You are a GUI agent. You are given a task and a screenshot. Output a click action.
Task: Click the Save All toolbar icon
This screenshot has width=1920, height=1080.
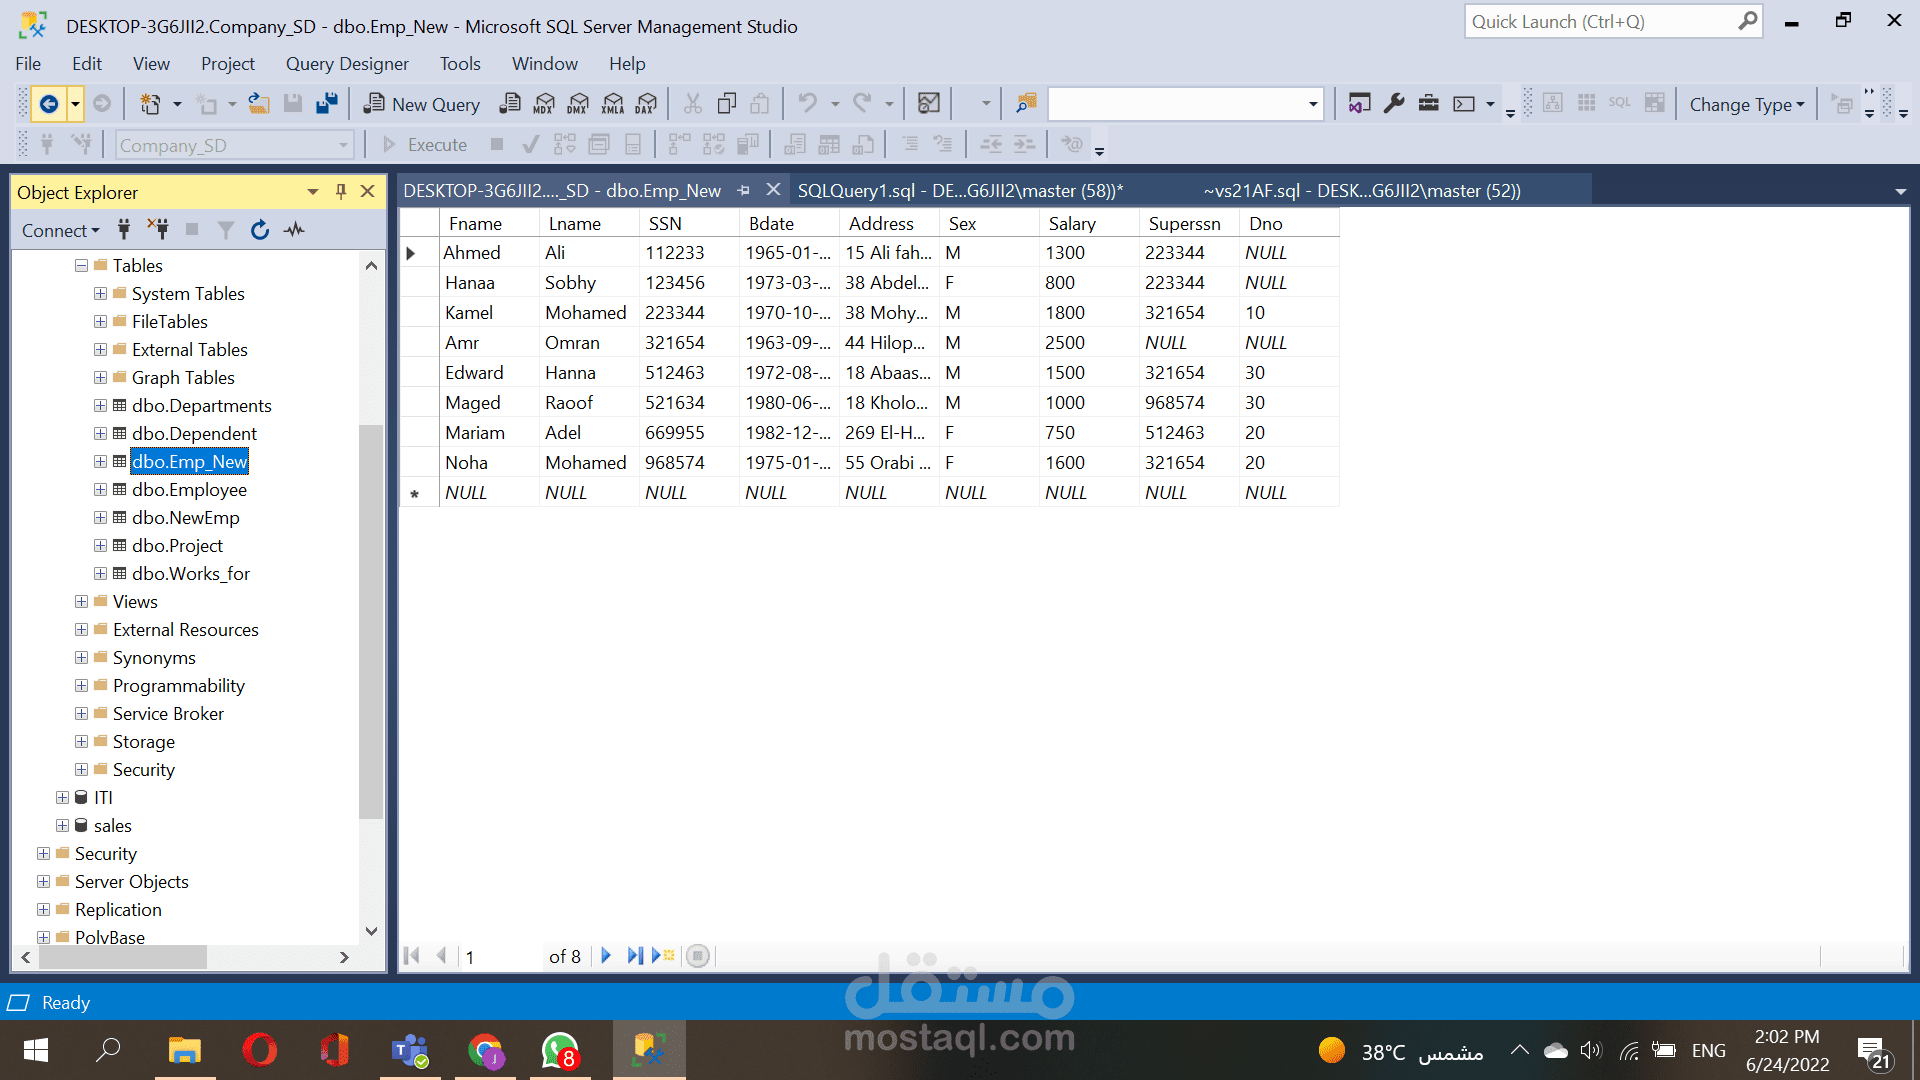tap(326, 104)
